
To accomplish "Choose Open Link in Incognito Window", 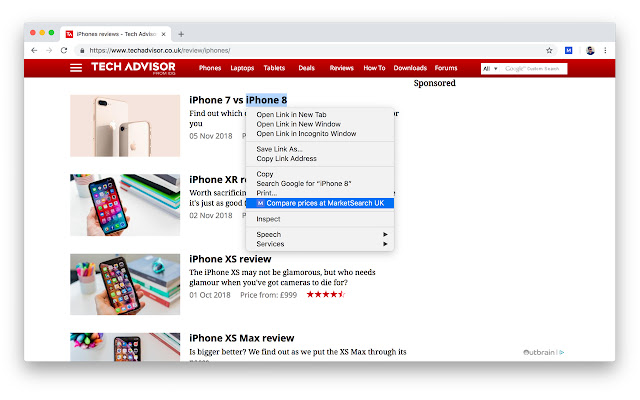I will (320, 133).
